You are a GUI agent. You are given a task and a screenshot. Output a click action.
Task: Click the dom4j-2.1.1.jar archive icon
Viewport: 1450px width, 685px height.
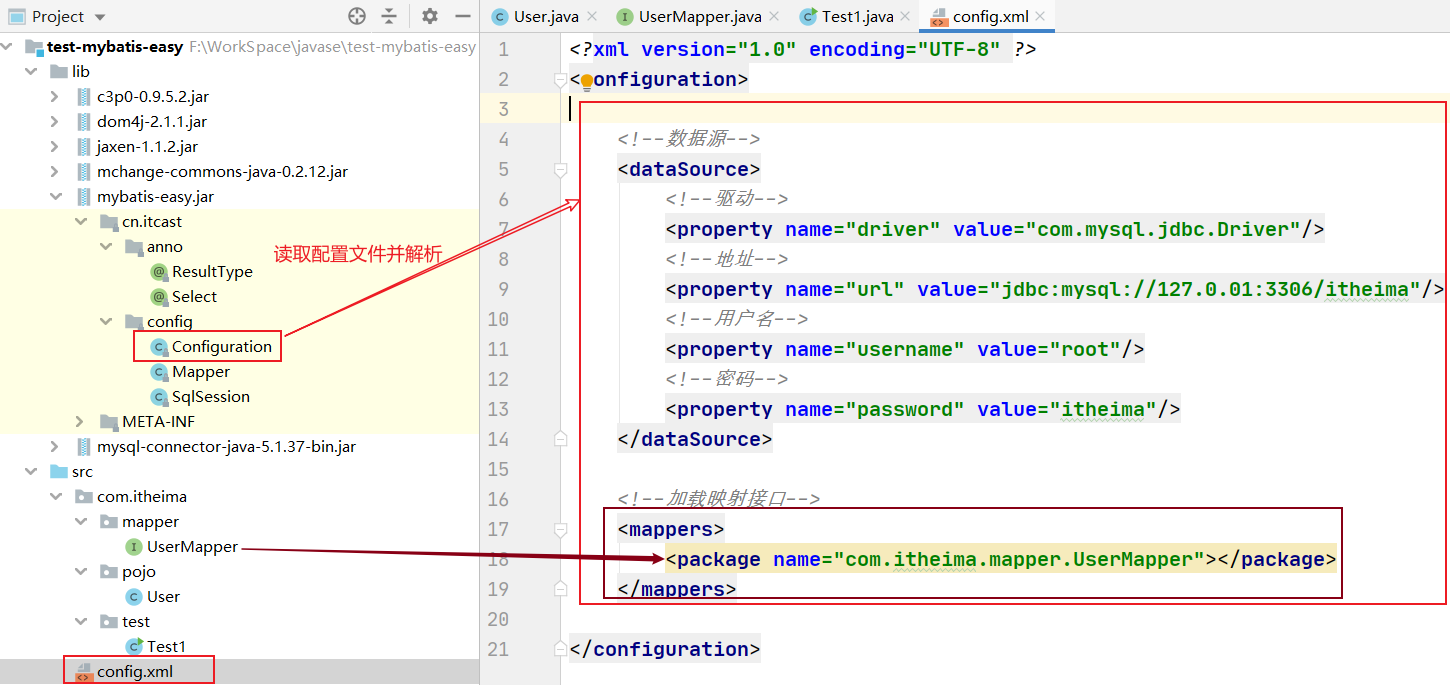pyautogui.click(x=83, y=121)
